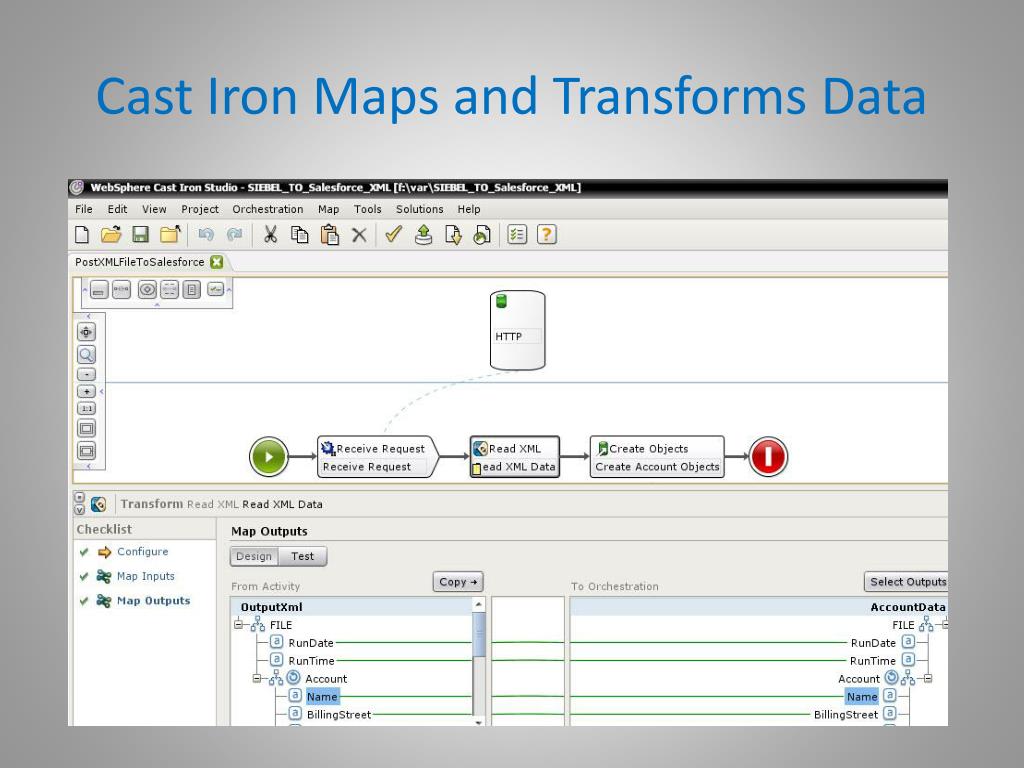
Task: Open the View menu
Action: pyautogui.click(x=154, y=209)
